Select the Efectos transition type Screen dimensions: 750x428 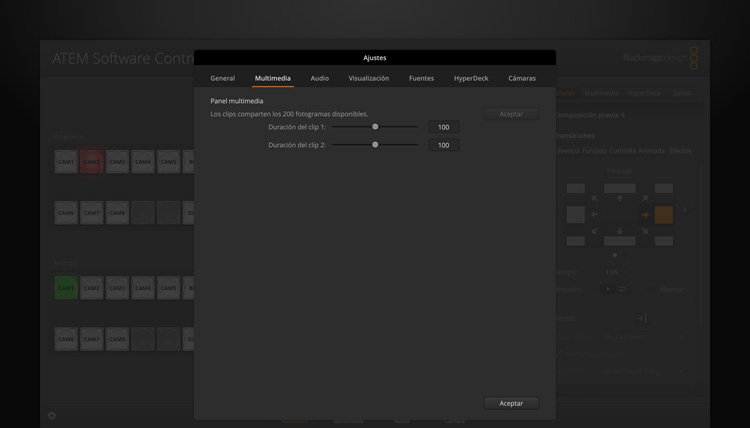point(680,151)
